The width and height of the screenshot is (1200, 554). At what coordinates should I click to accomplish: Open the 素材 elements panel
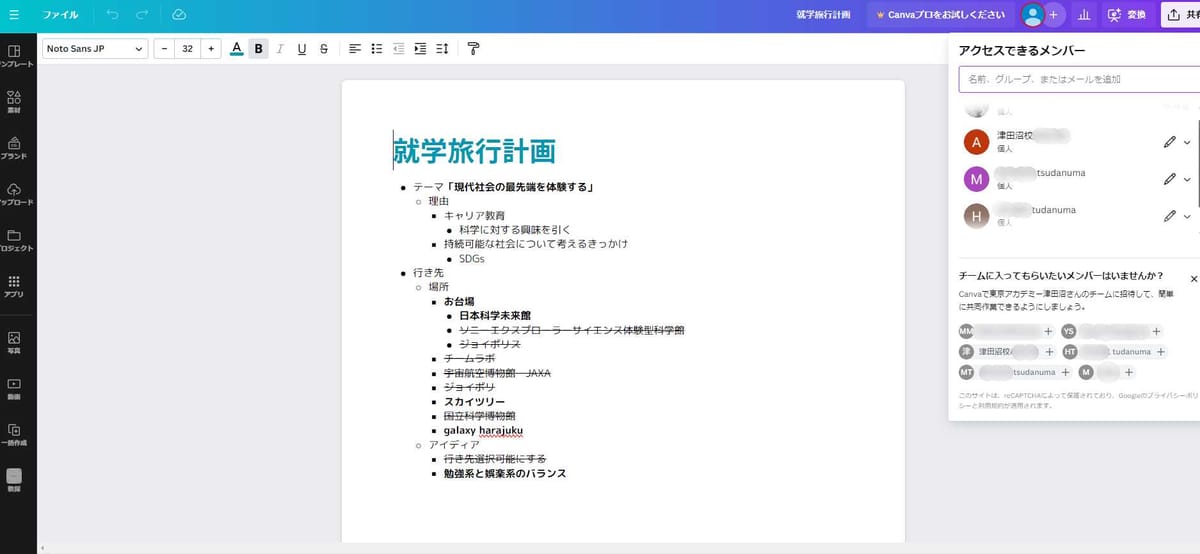coord(15,102)
